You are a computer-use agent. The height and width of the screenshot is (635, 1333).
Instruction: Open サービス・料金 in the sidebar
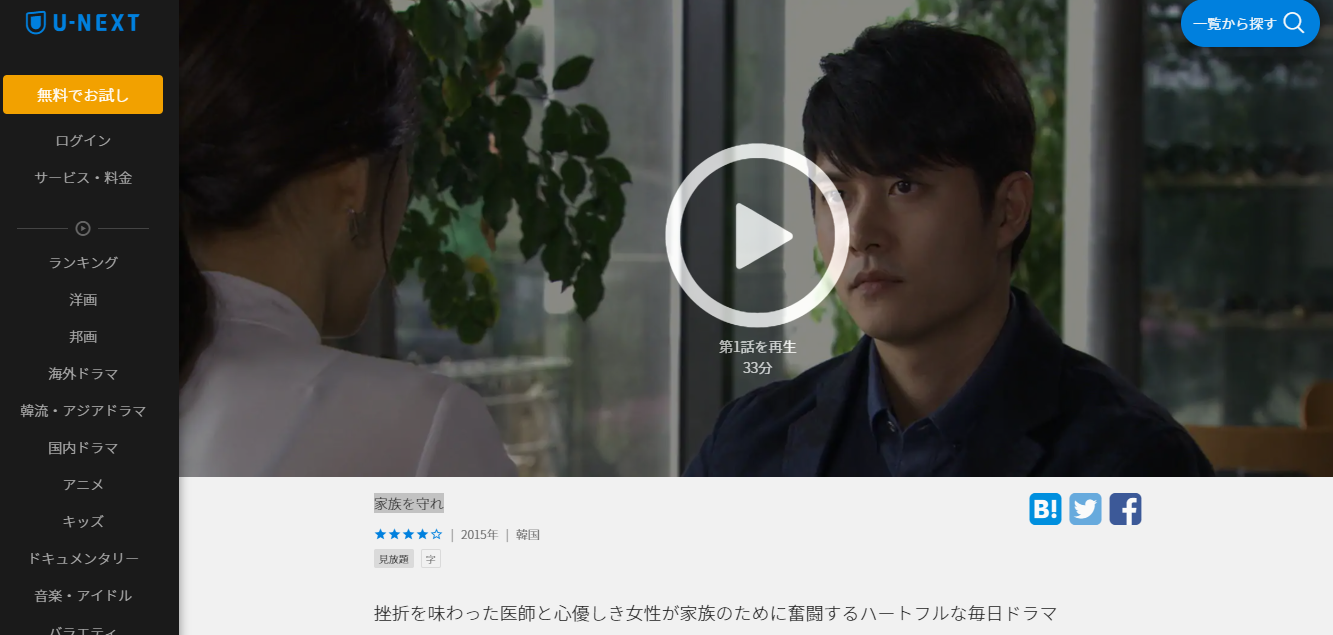click(x=83, y=177)
